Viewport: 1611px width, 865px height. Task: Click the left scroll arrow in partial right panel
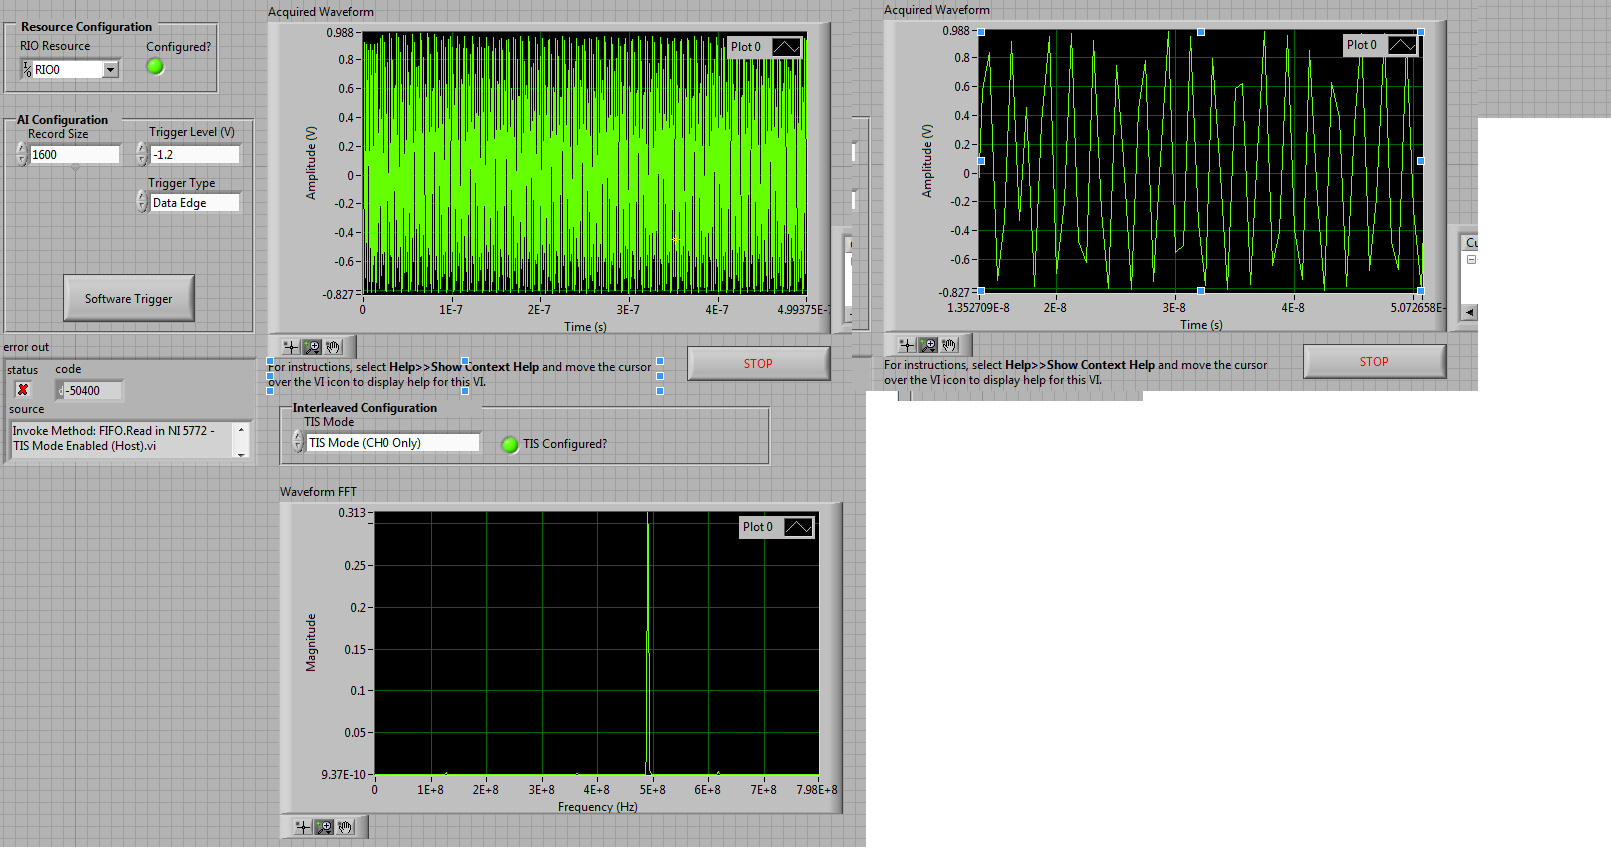pyautogui.click(x=1469, y=312)
